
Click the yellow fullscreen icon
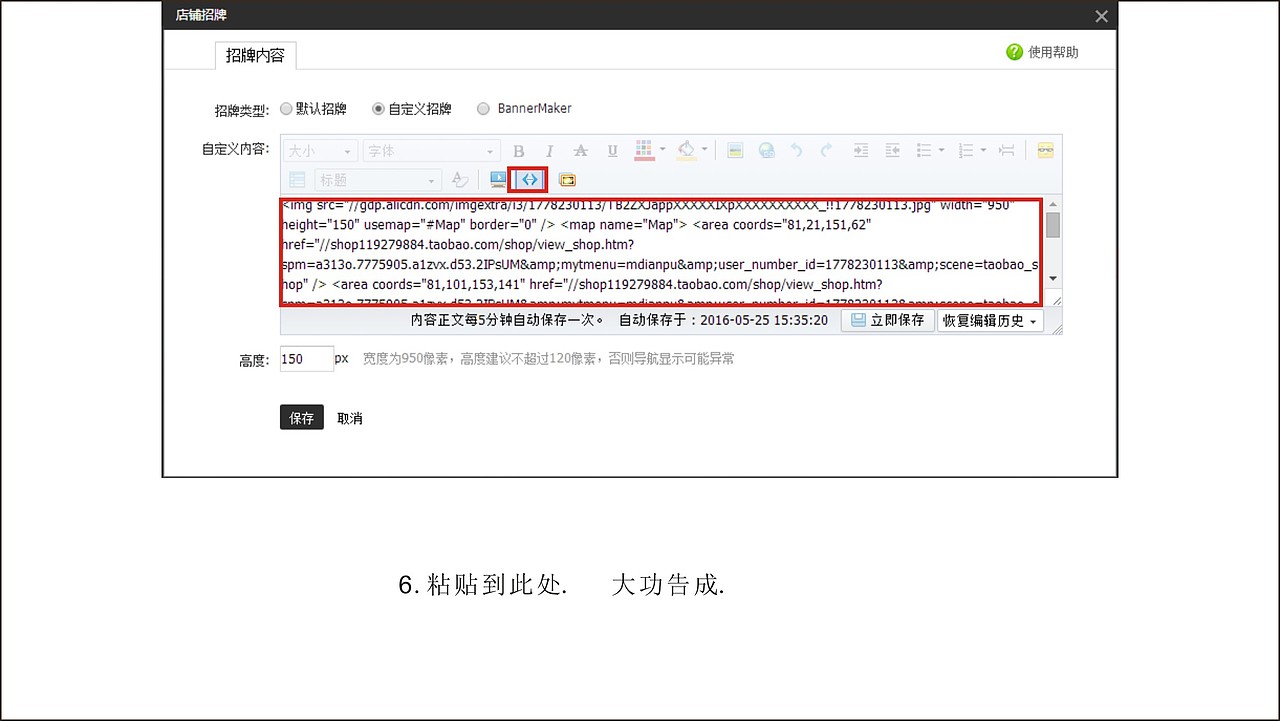568,180
